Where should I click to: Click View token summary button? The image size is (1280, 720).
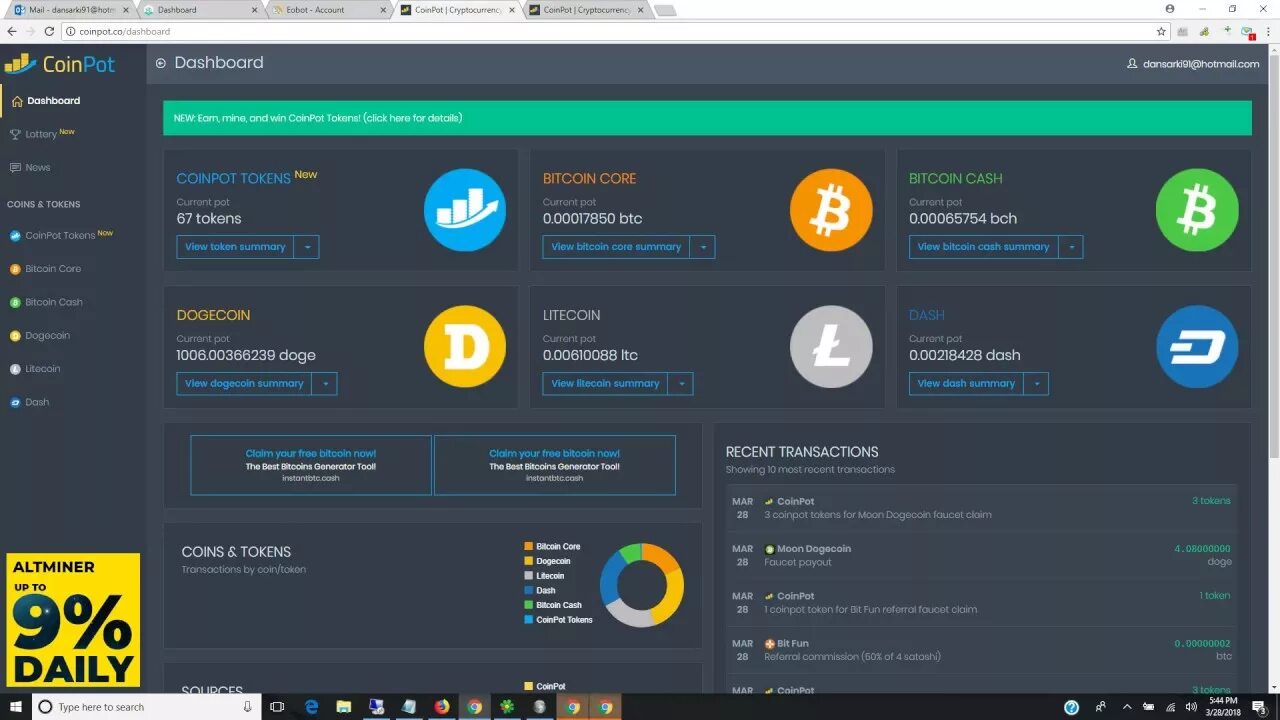click(x=235, y=247)
